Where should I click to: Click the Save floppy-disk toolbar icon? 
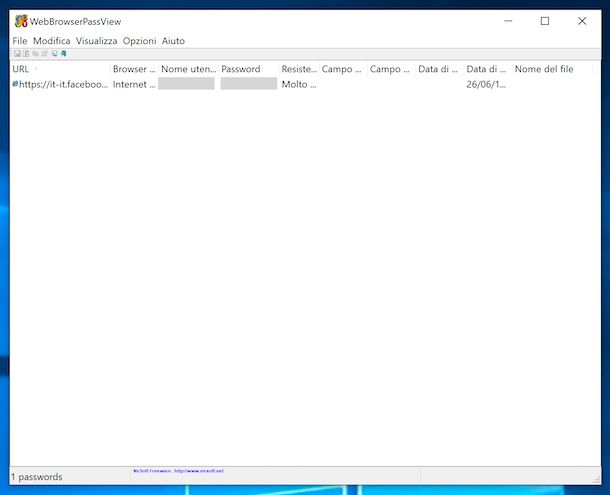coord(17,54)
